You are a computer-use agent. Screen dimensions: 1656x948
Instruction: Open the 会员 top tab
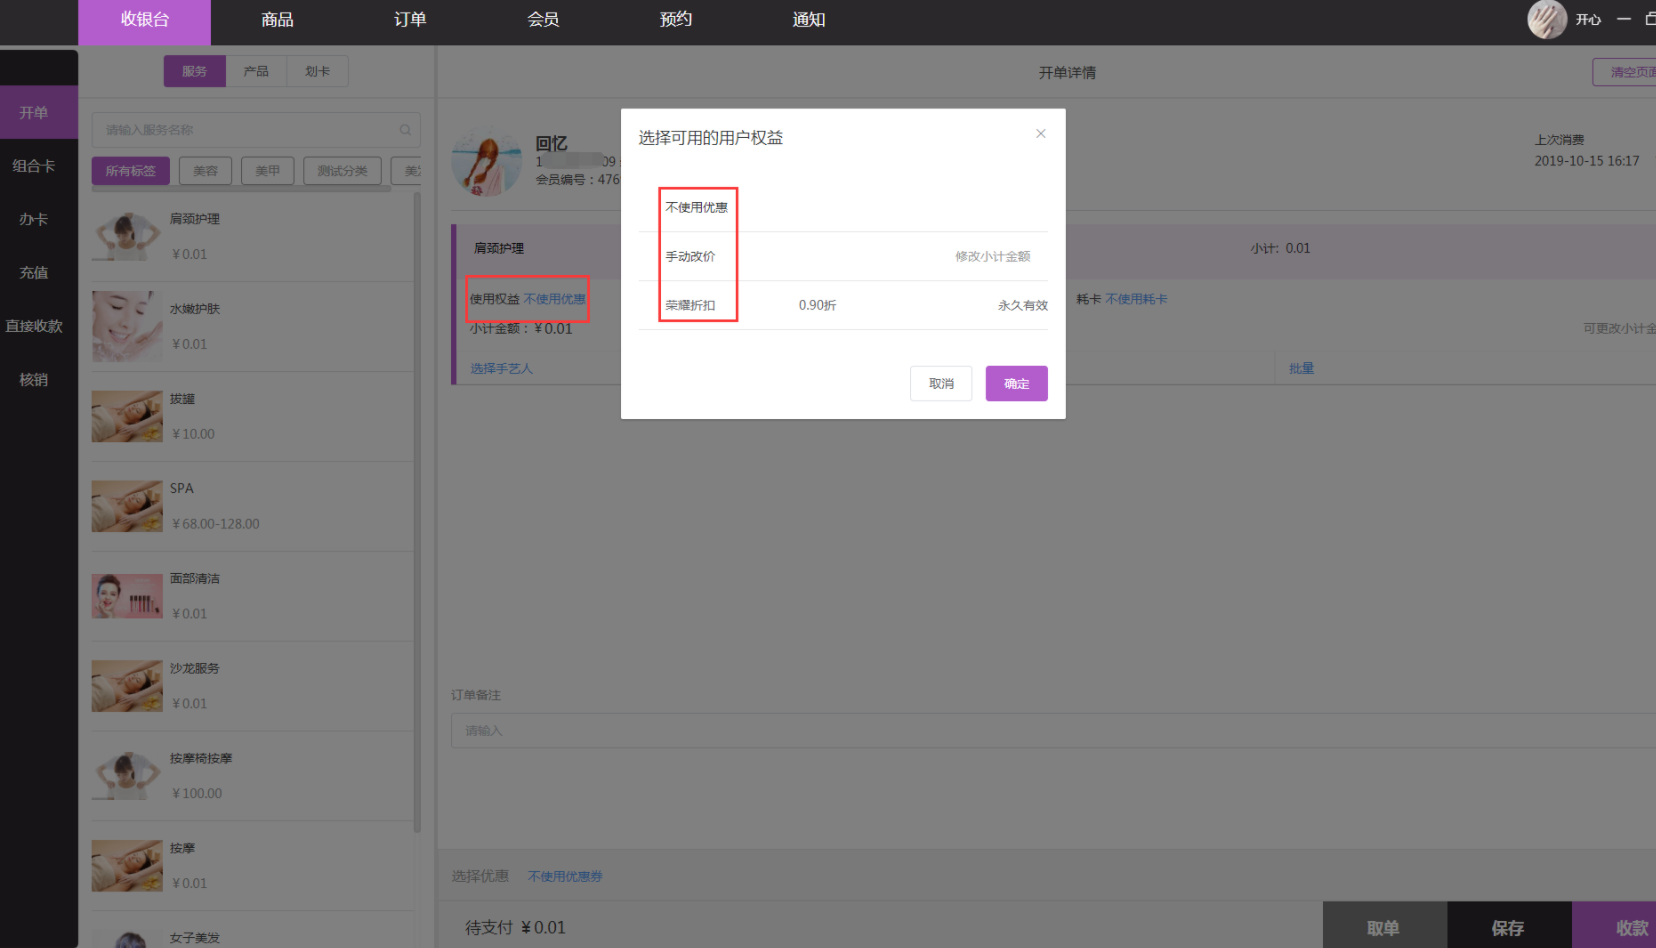543,20
